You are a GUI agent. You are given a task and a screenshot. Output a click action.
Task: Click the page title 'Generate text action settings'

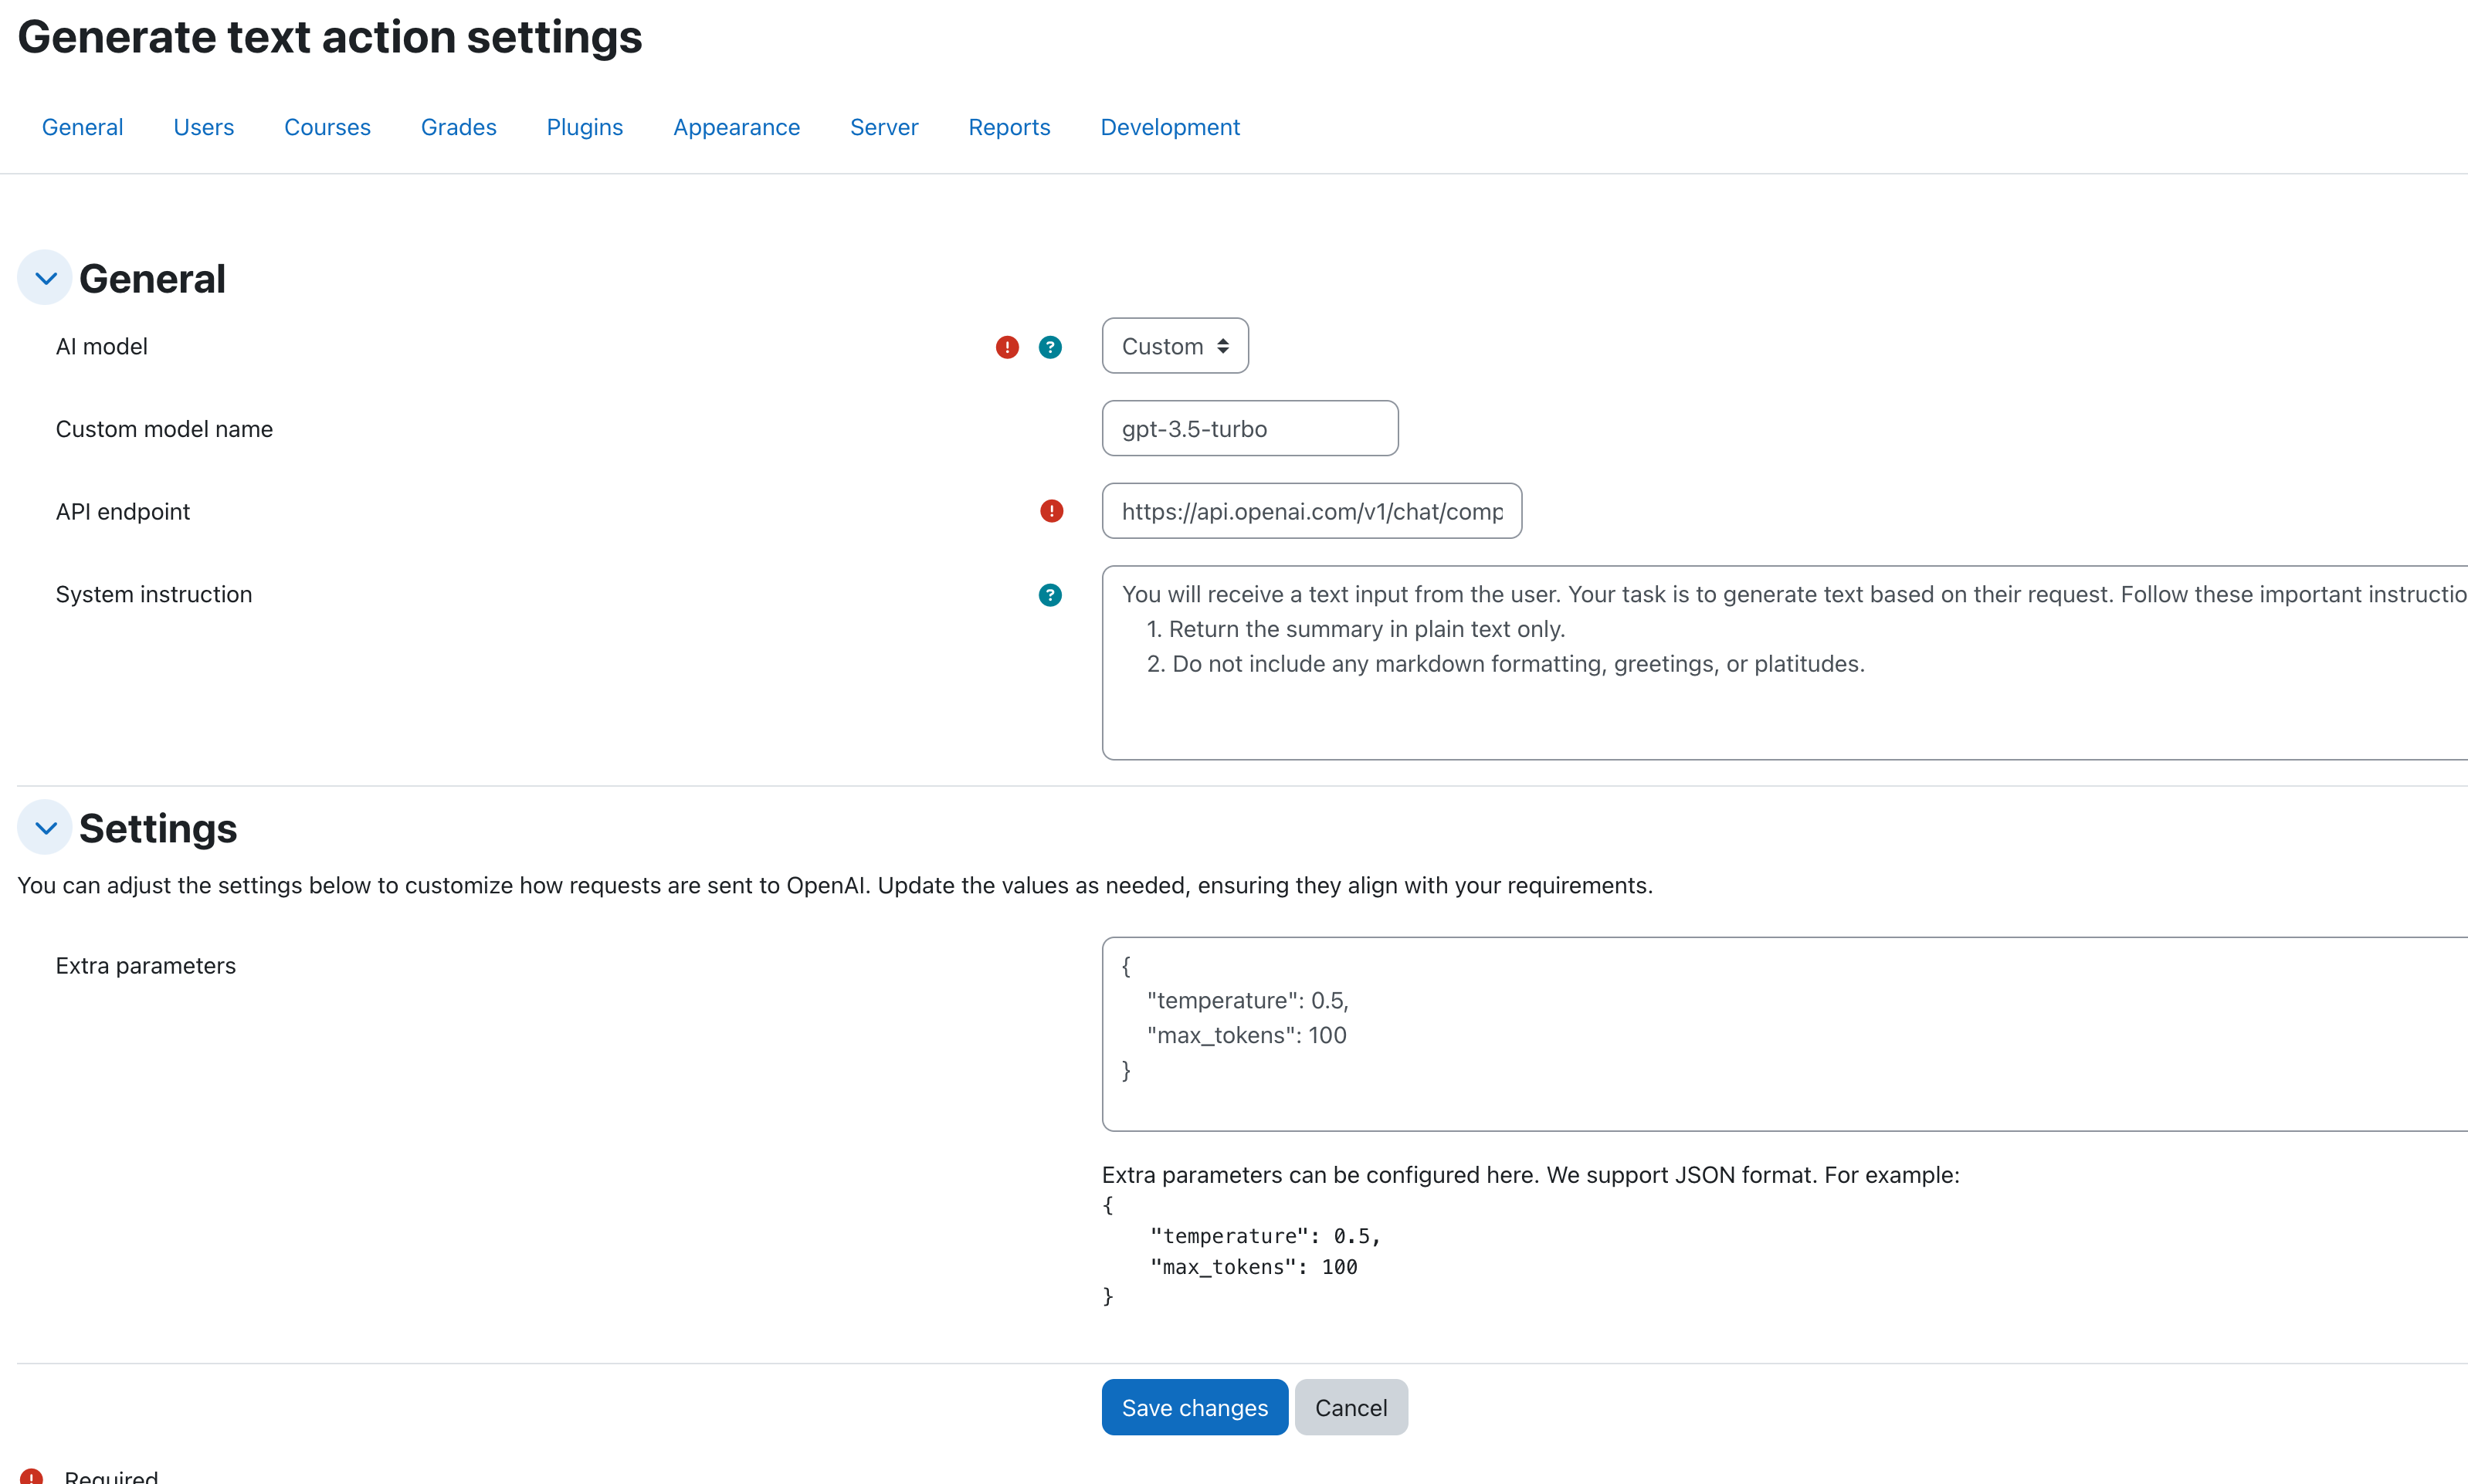[x=330, y=37]
